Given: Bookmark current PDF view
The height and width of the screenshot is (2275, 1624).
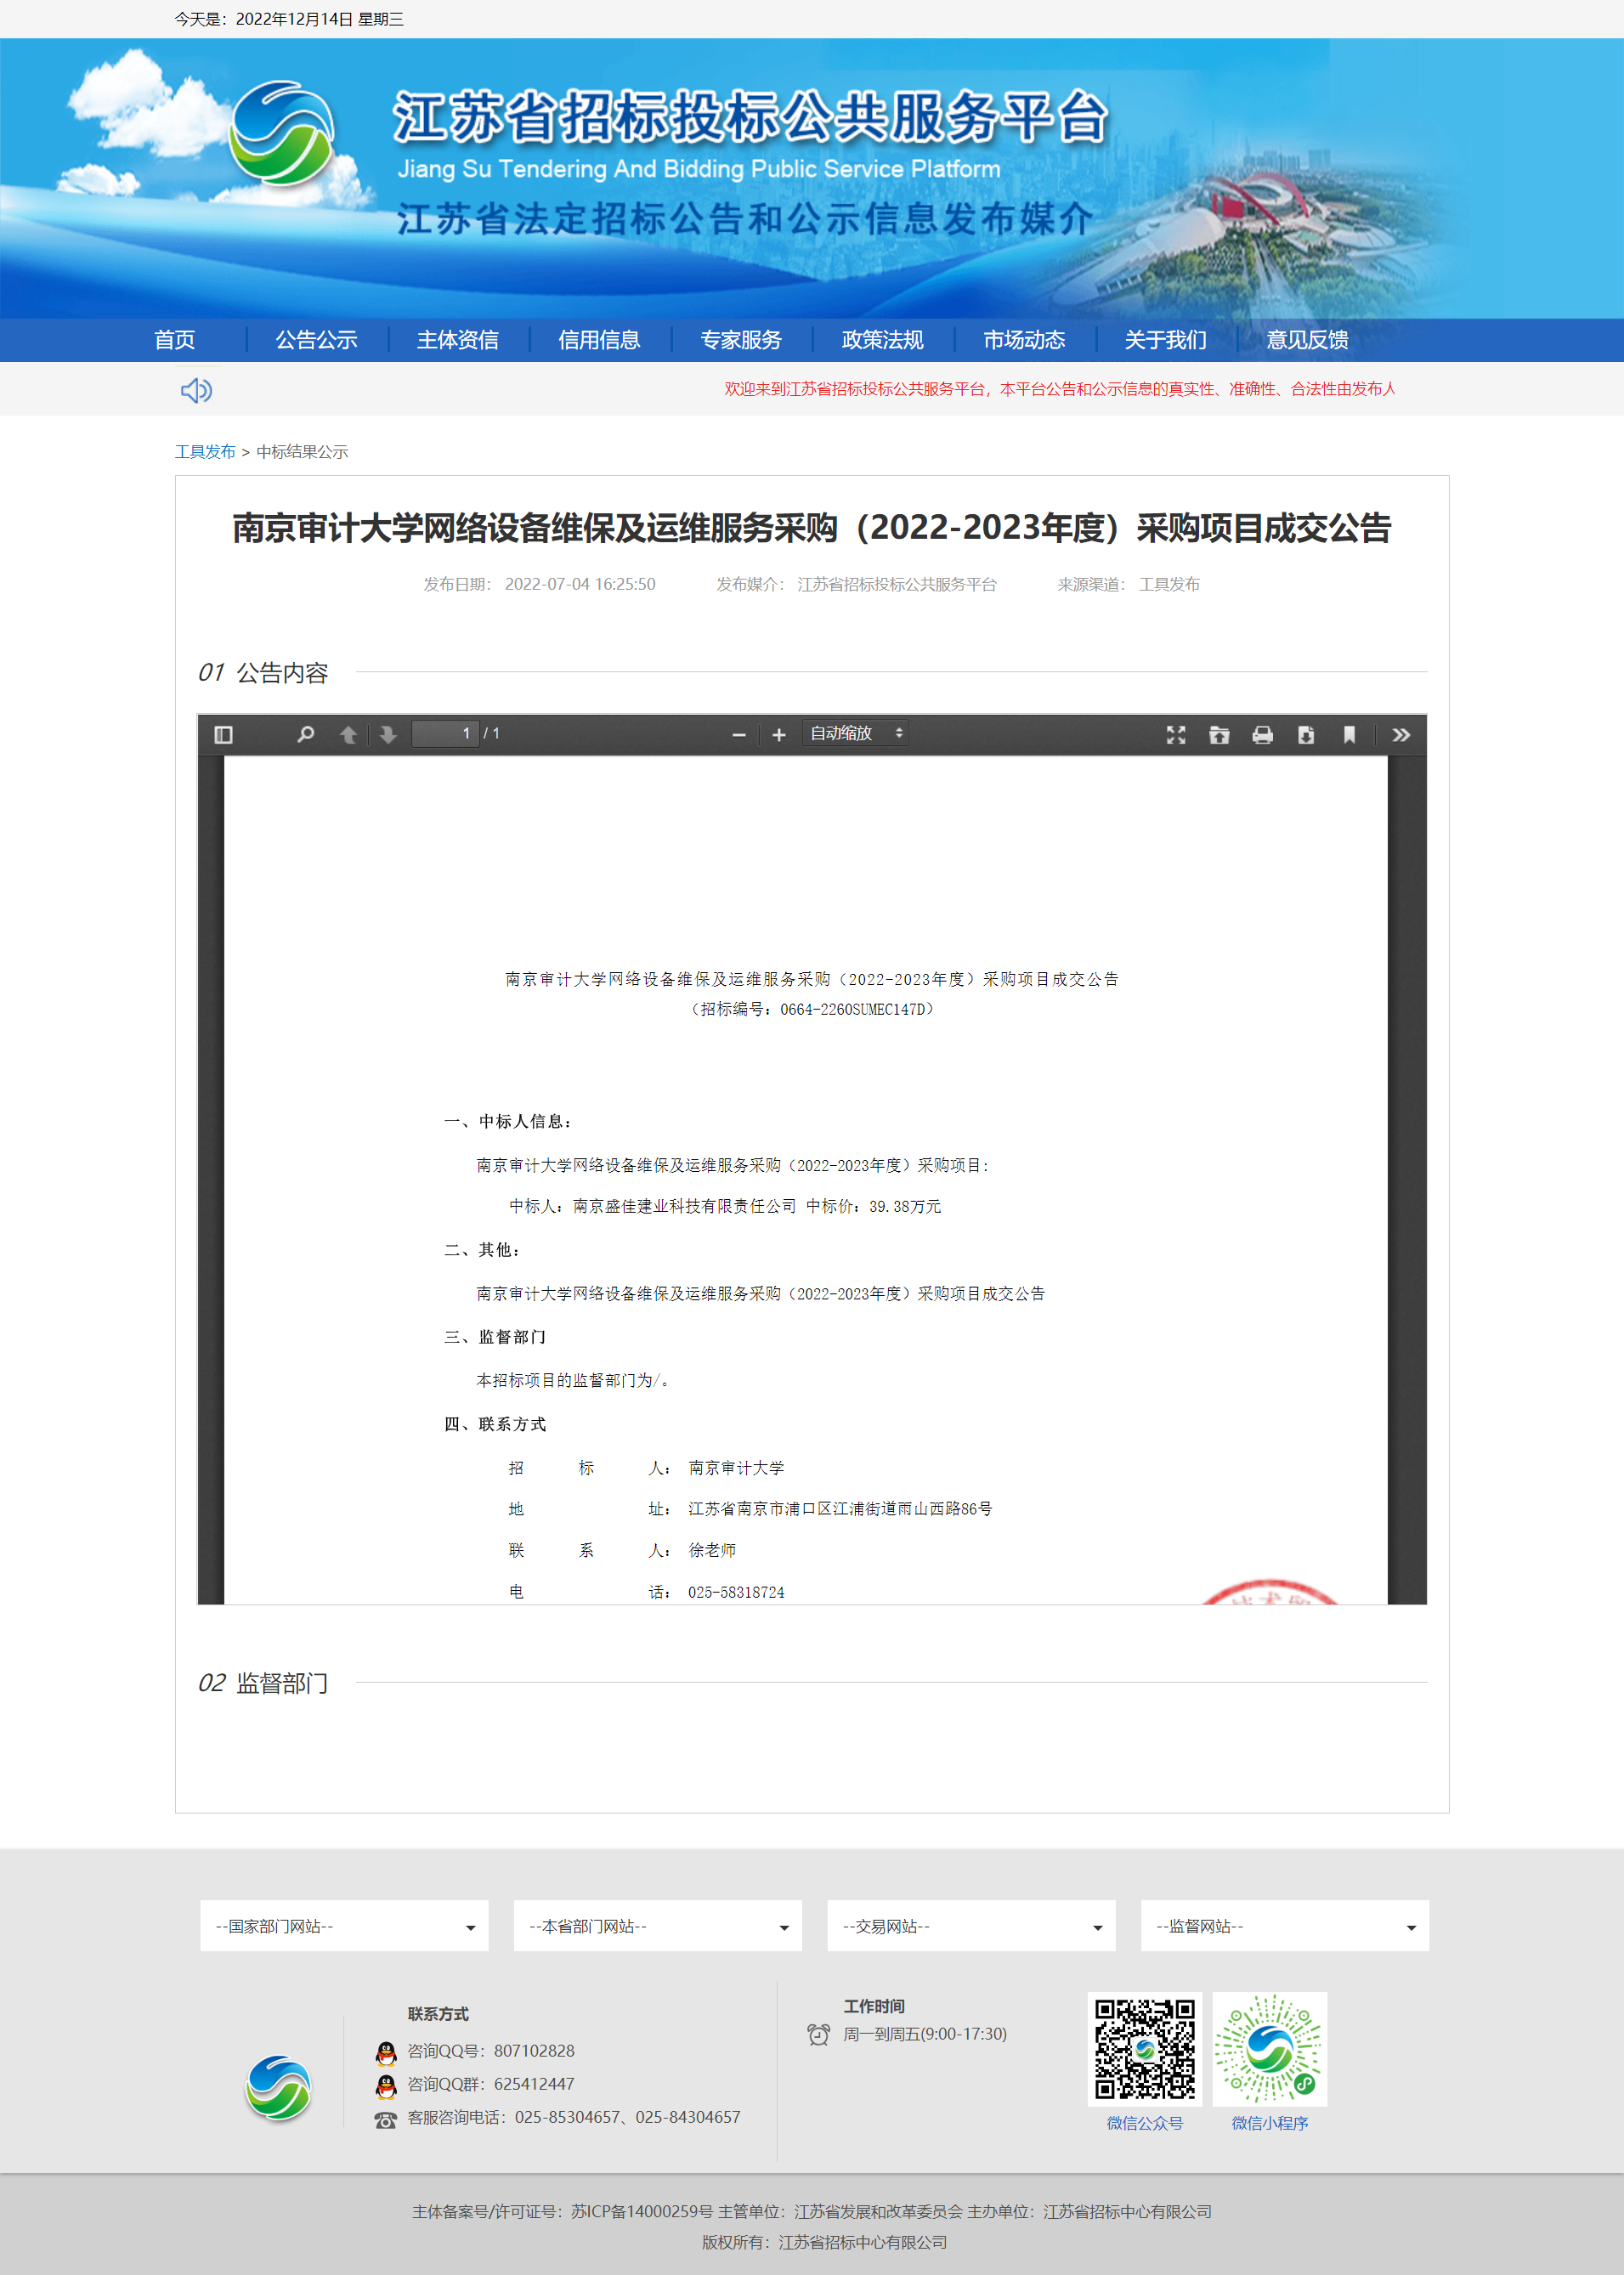Looking at the screenshot, I should (1349, 735).
